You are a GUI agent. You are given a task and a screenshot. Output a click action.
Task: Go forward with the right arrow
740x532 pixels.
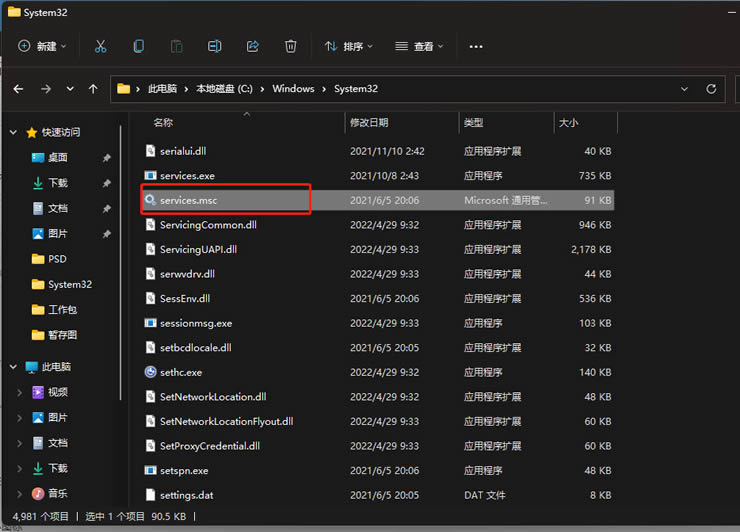(46, 89)
